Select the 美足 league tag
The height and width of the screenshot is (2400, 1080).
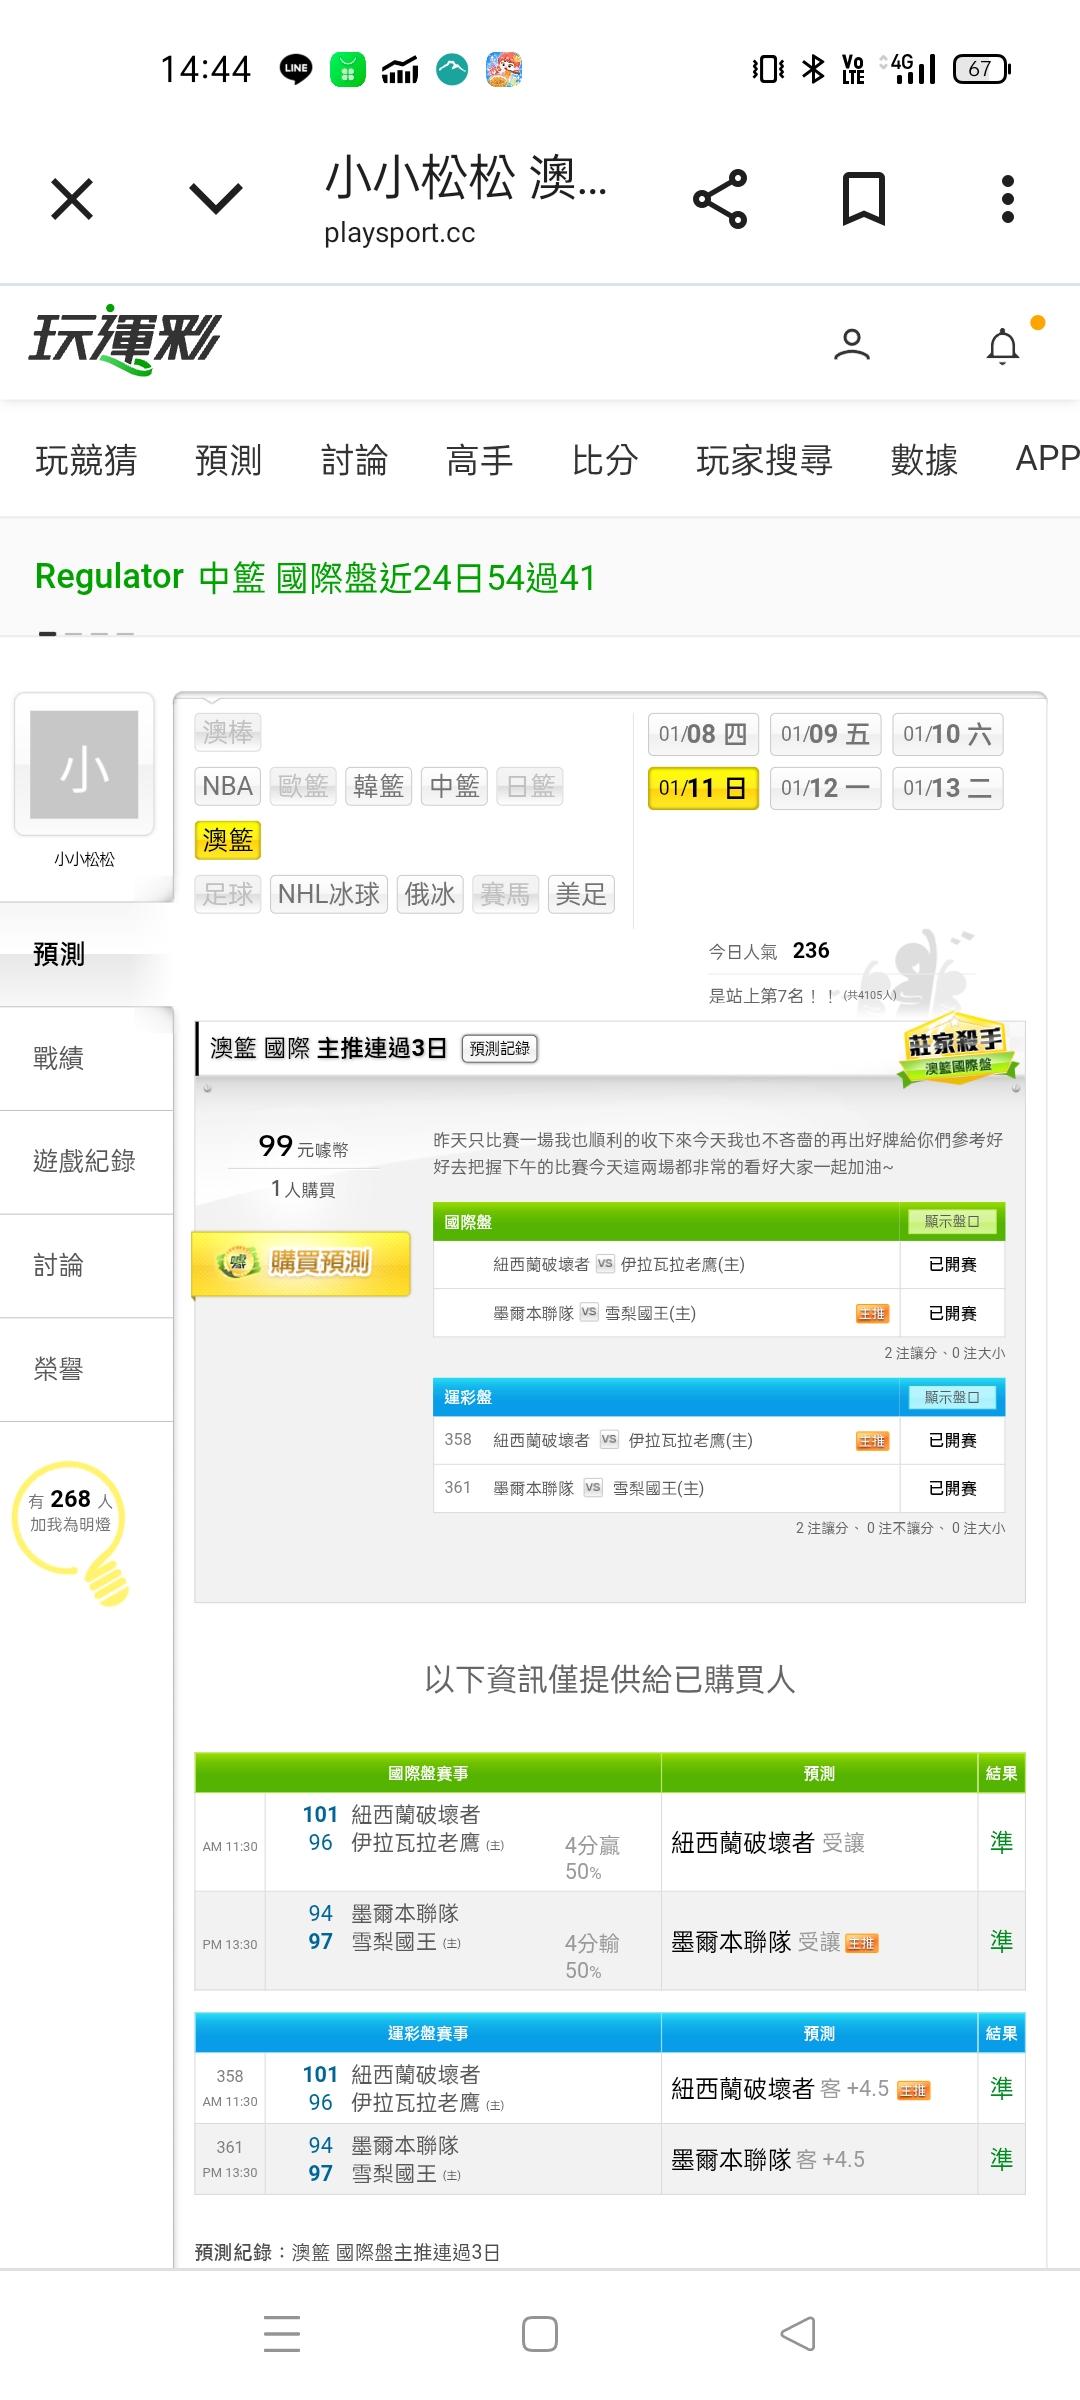581,894
